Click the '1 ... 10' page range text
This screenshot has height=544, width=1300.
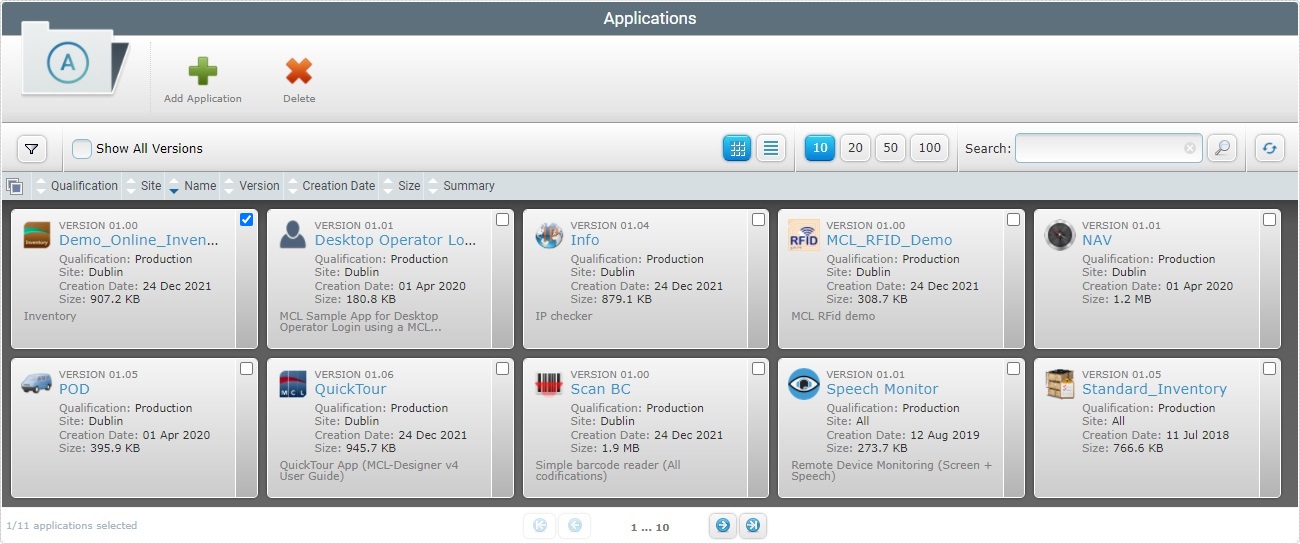pos(650,527)
